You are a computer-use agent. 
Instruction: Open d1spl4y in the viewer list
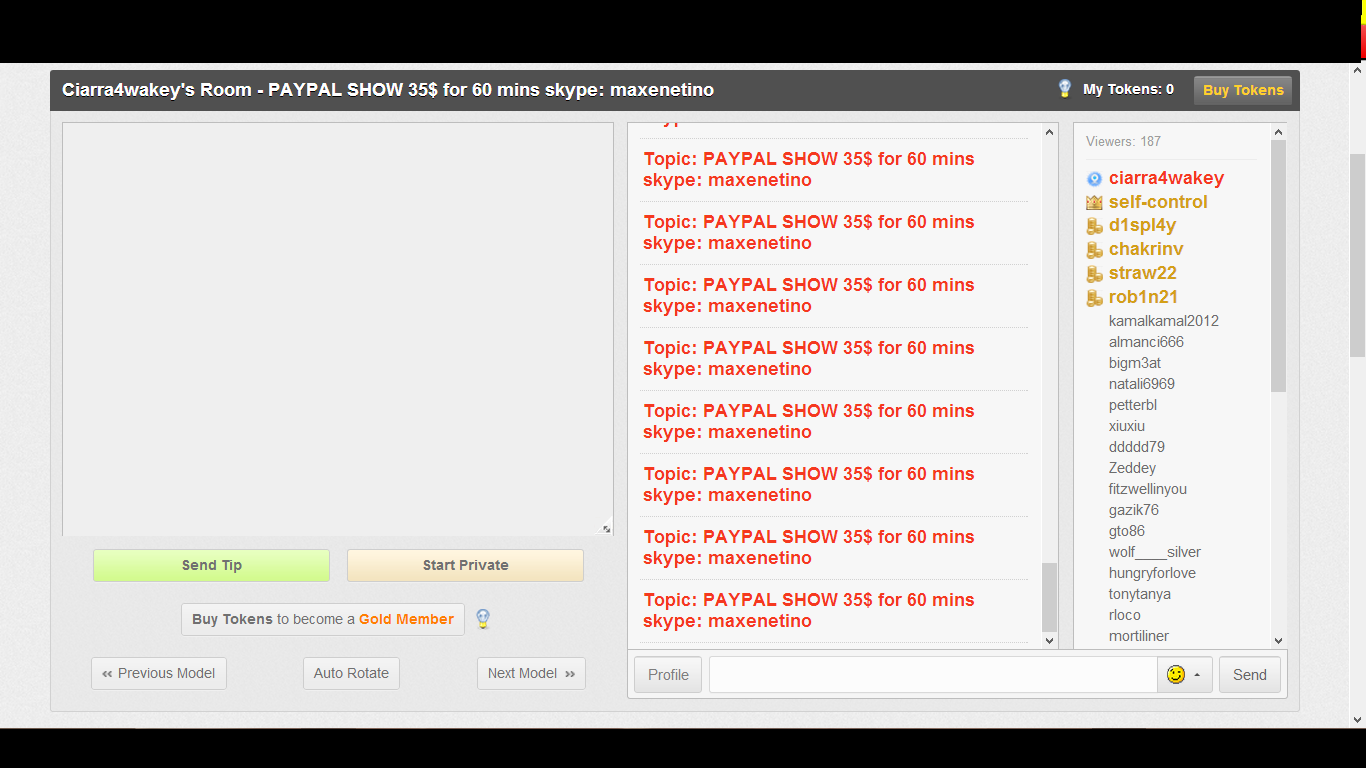coord(1142,226)
